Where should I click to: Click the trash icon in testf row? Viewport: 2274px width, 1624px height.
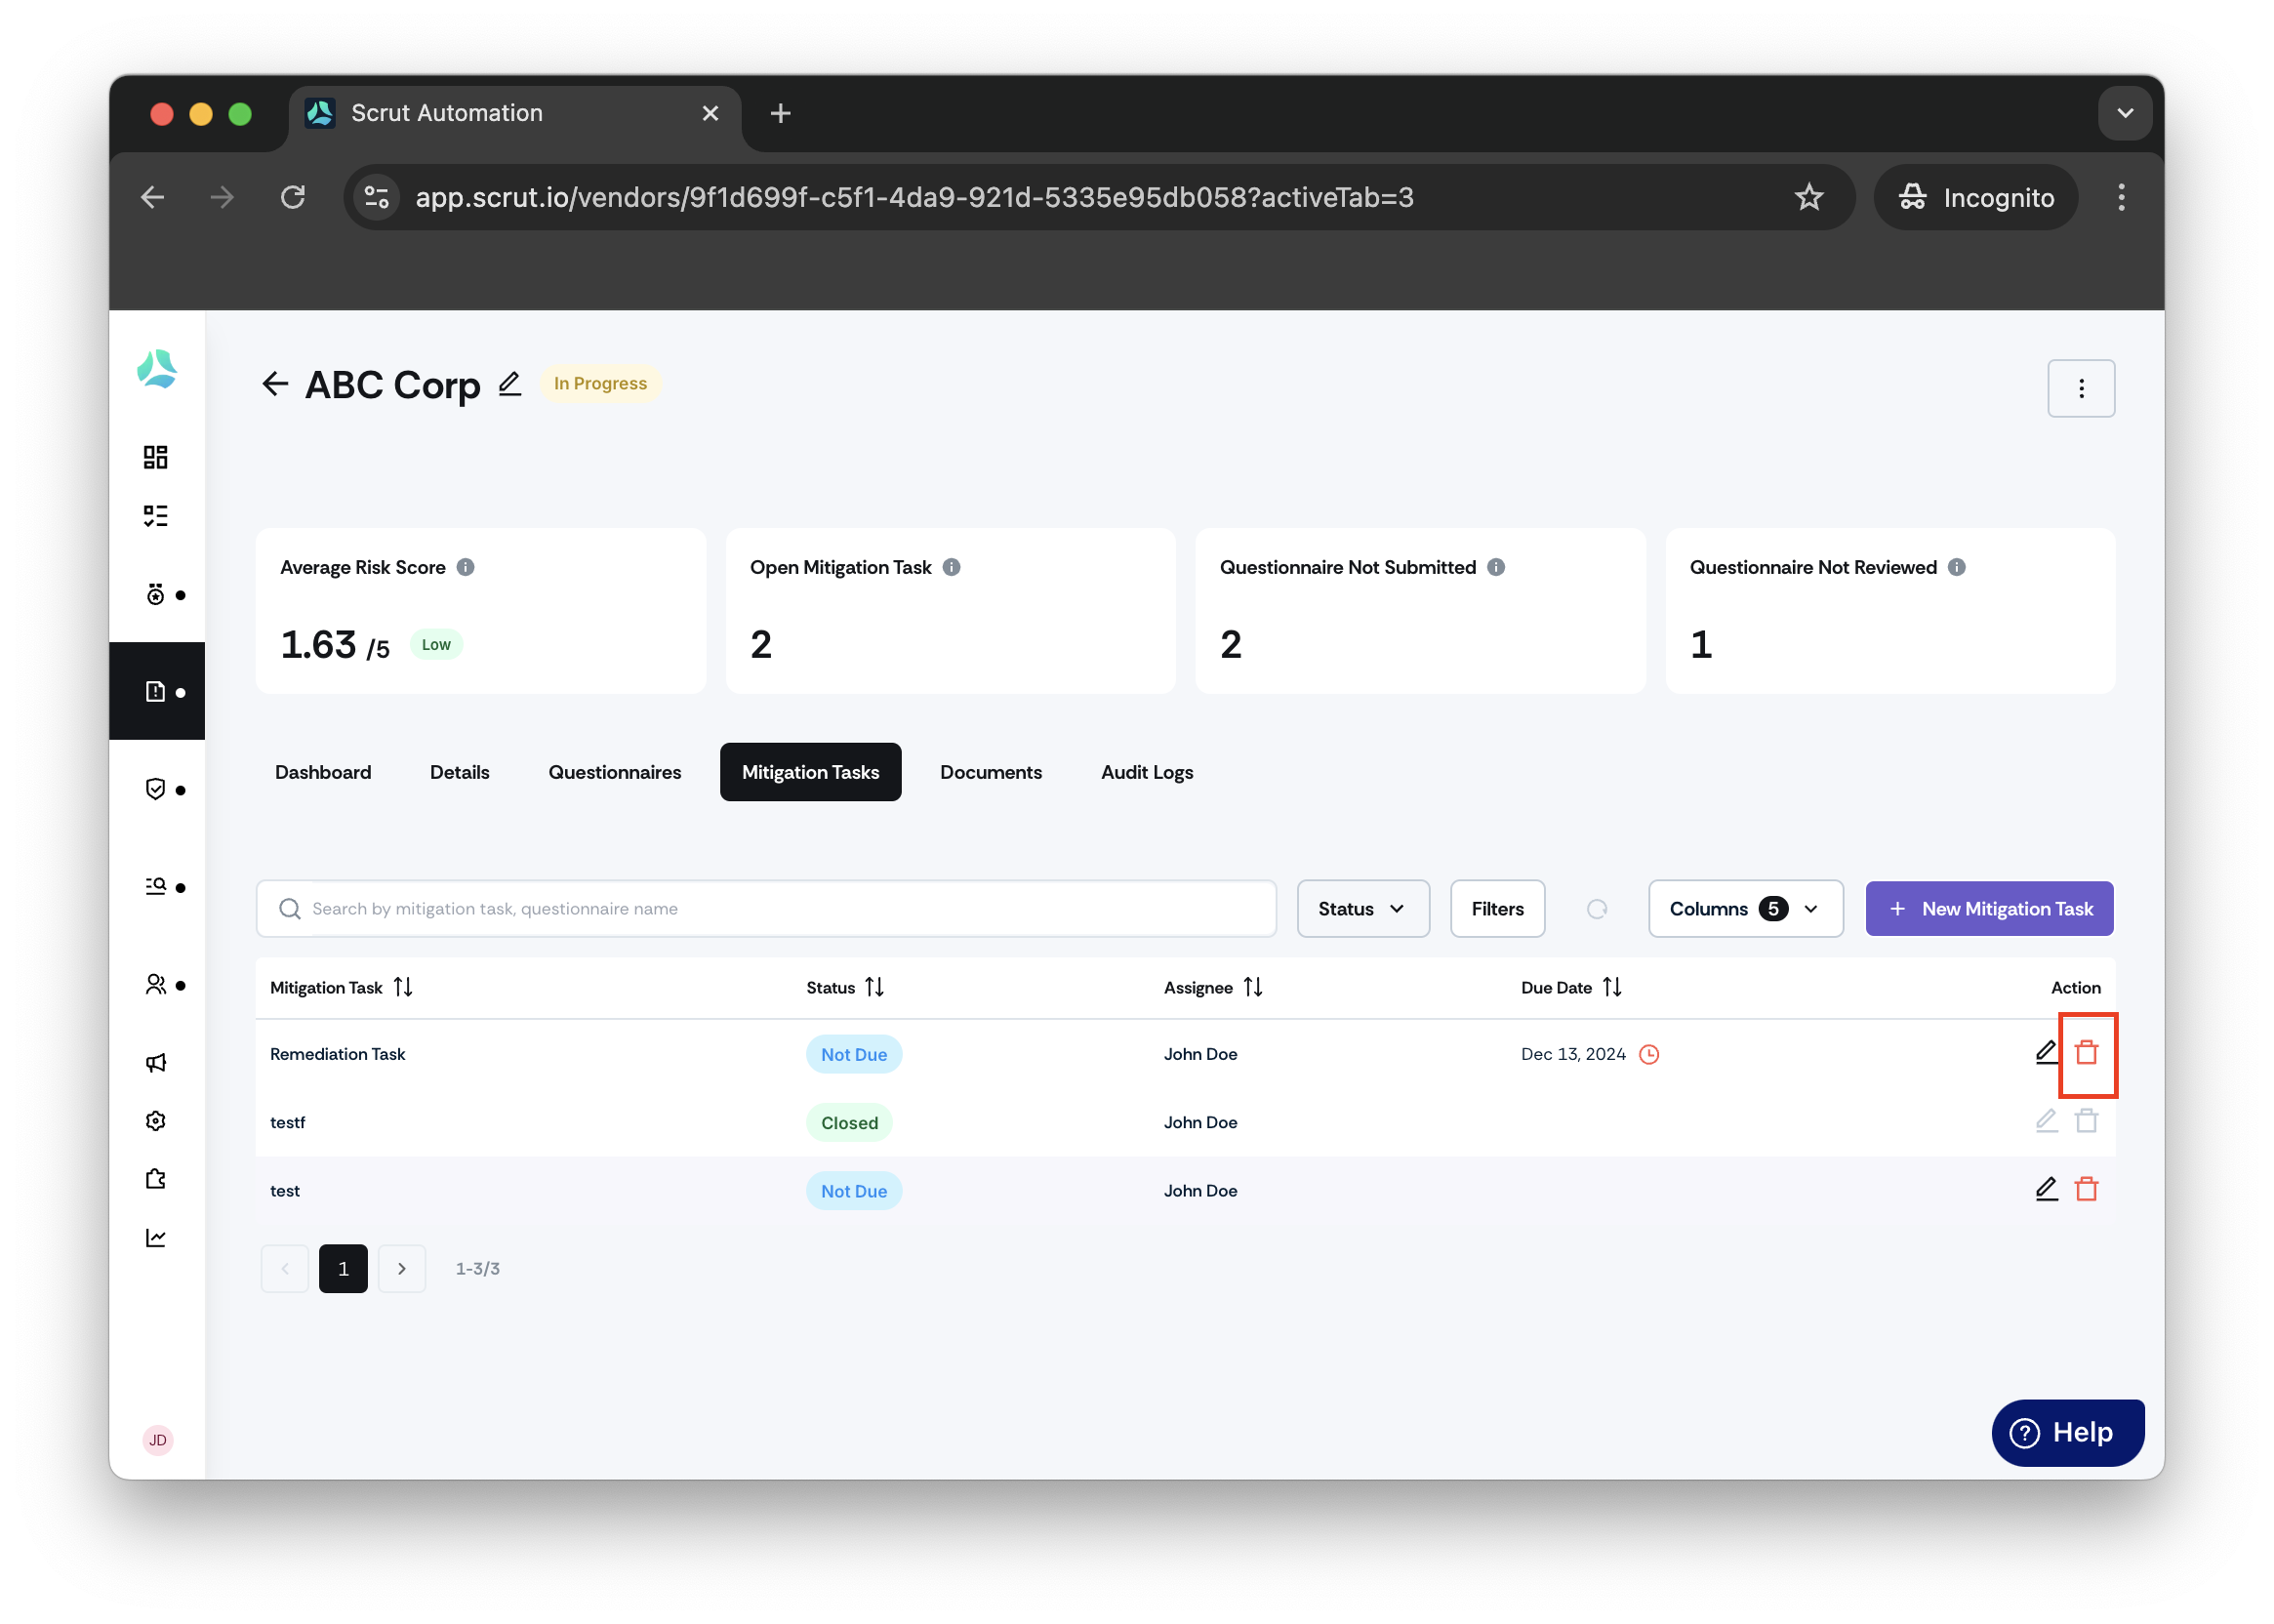tap(2087, 1122)
